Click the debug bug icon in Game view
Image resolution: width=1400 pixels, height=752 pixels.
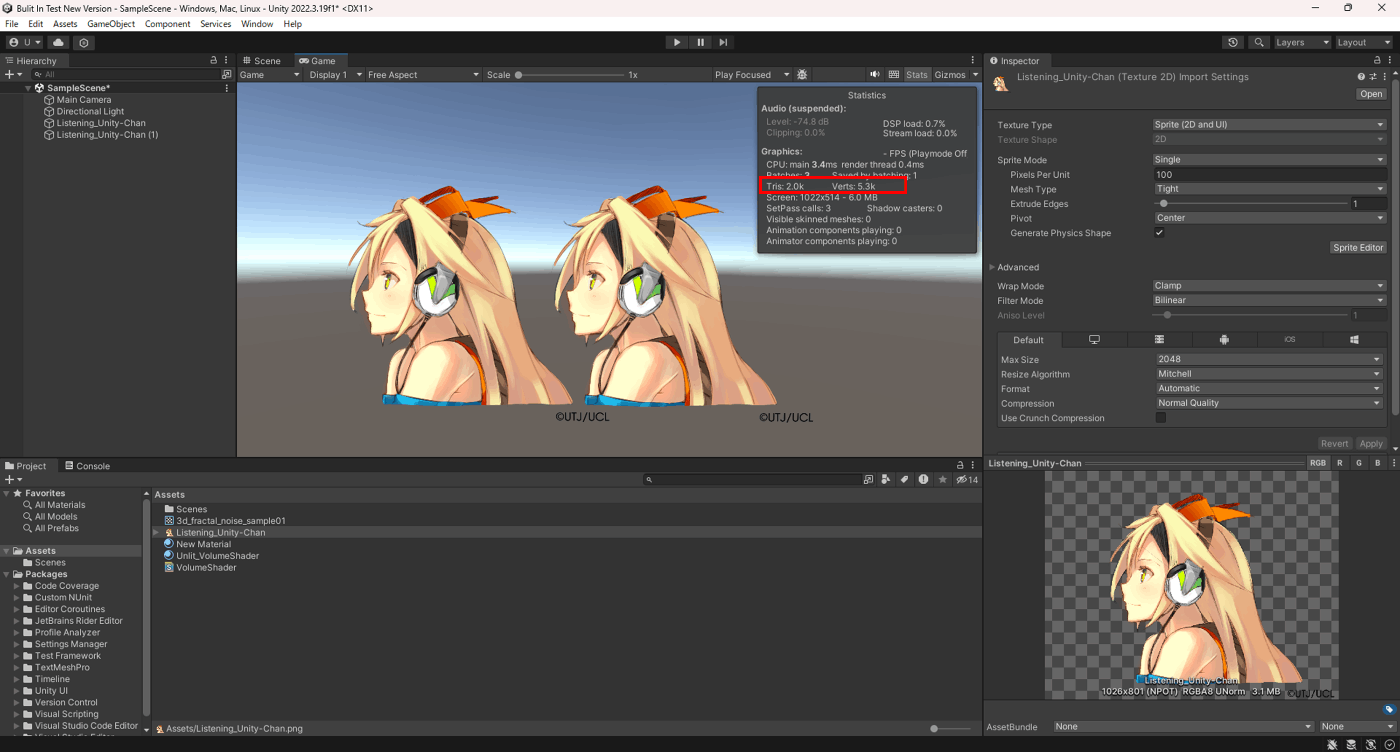802,75
